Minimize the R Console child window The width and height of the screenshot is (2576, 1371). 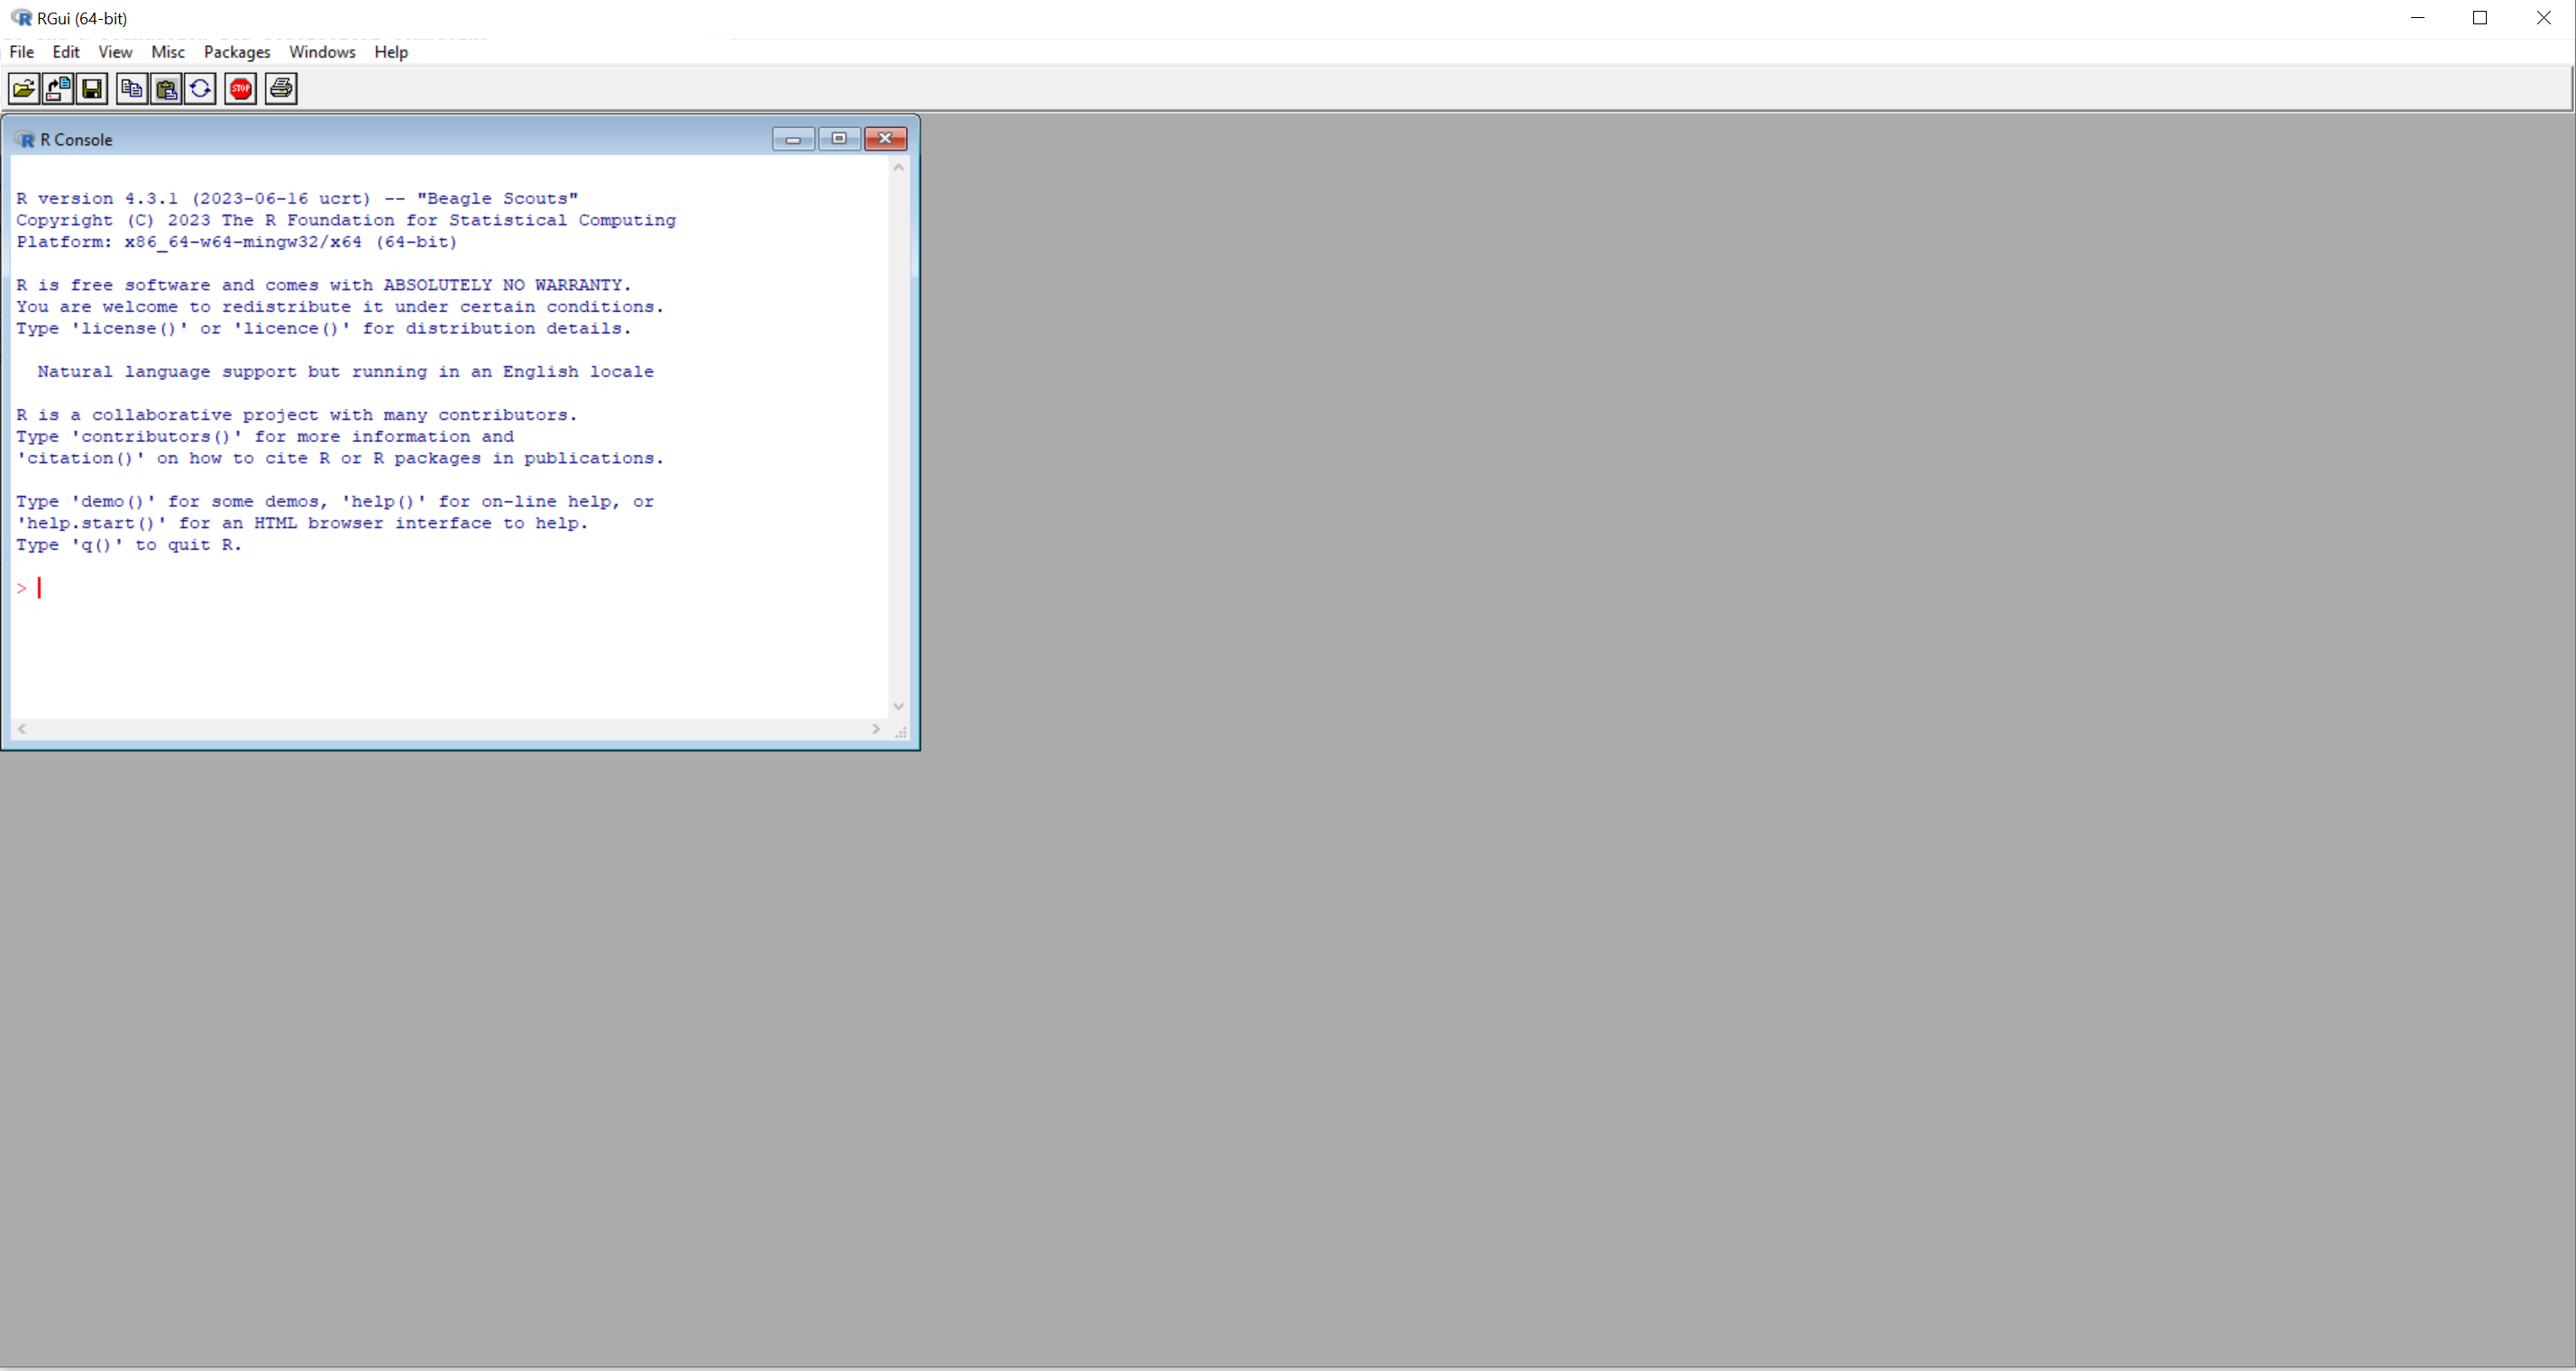(793, 139)
